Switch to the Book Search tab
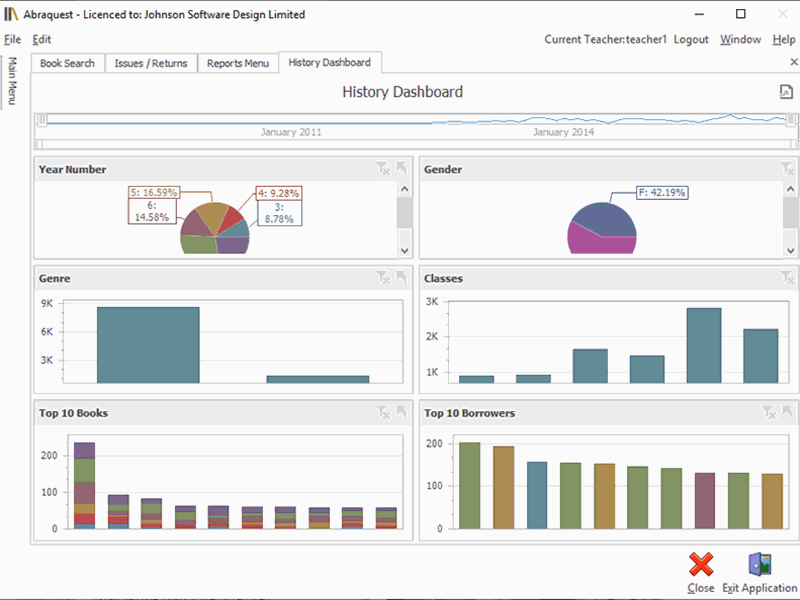 [x=67, y=63]
